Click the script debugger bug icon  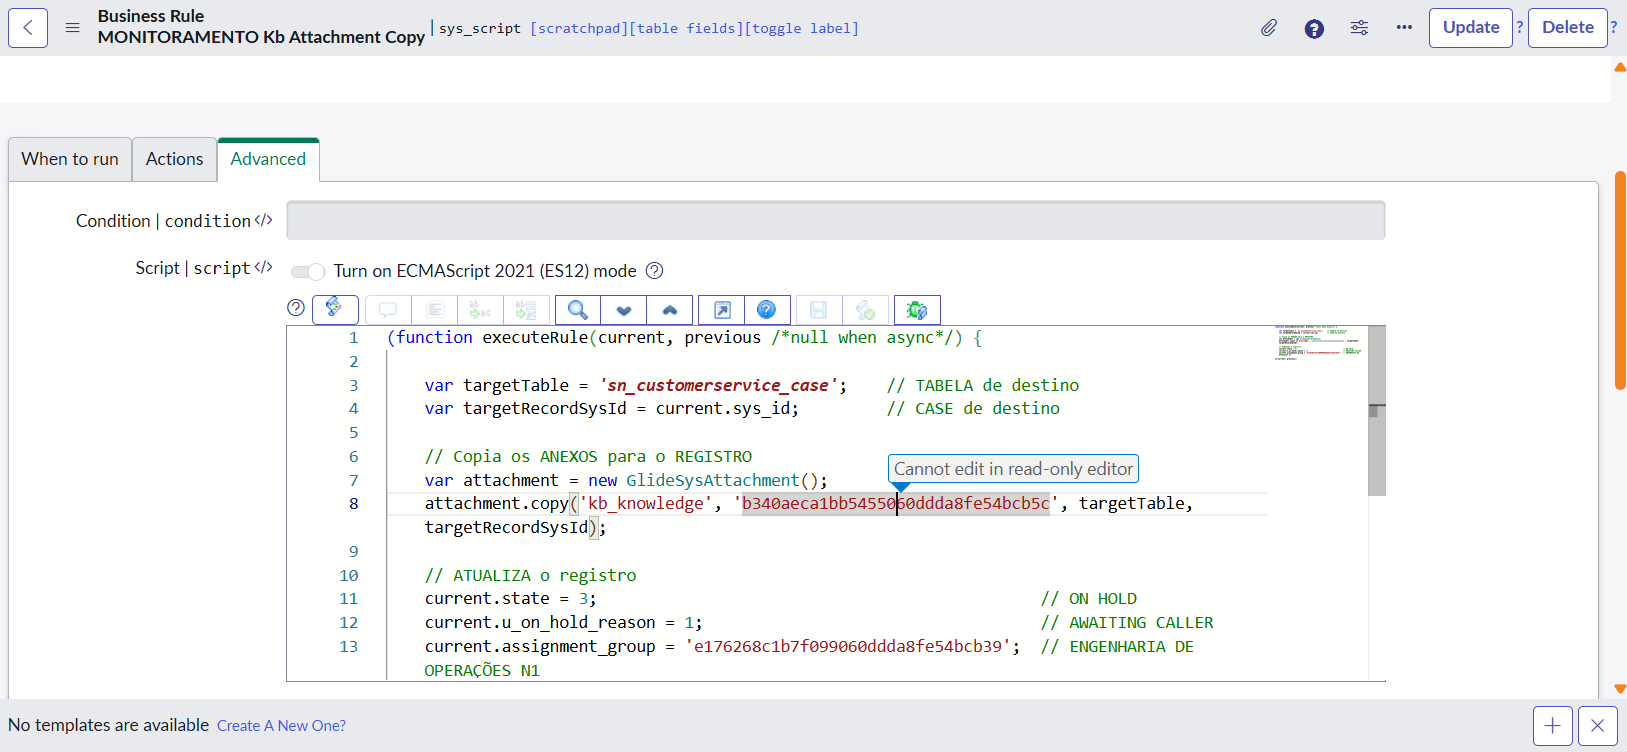tap(917, 310)
